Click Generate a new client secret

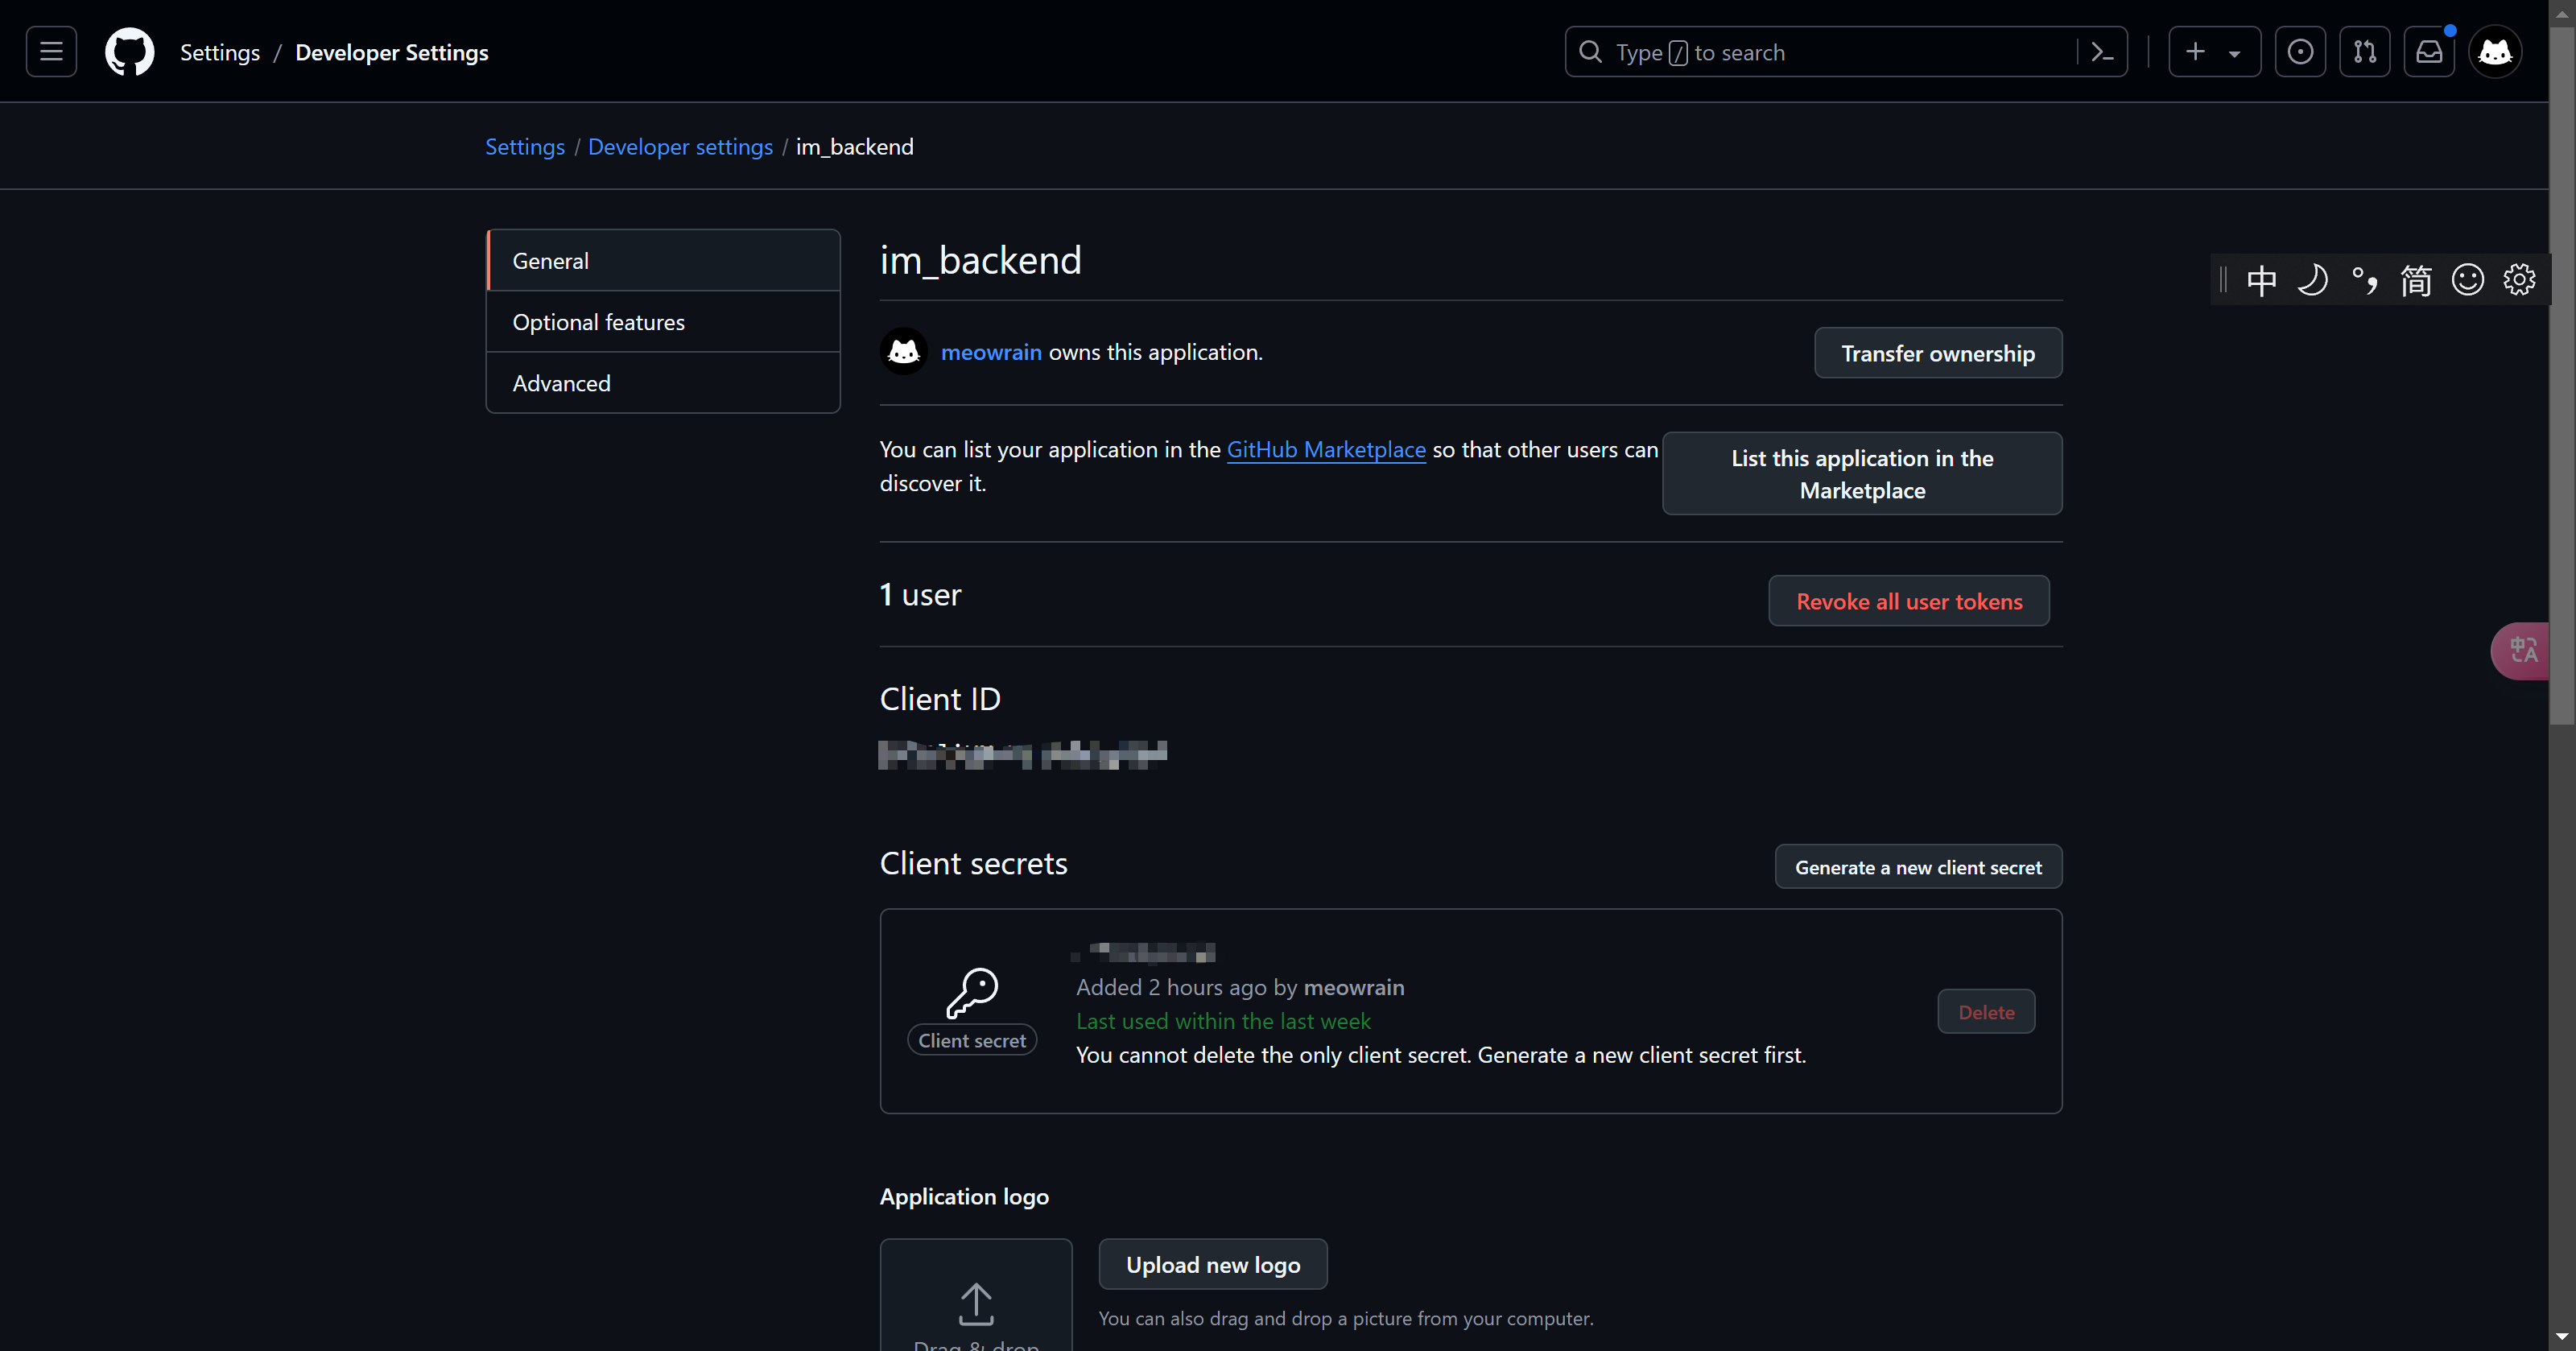coord(1917,867)
